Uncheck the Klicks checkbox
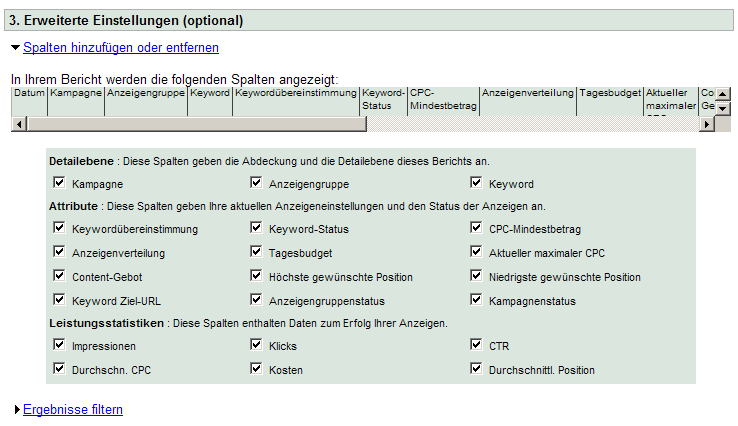 click(257, 345)
